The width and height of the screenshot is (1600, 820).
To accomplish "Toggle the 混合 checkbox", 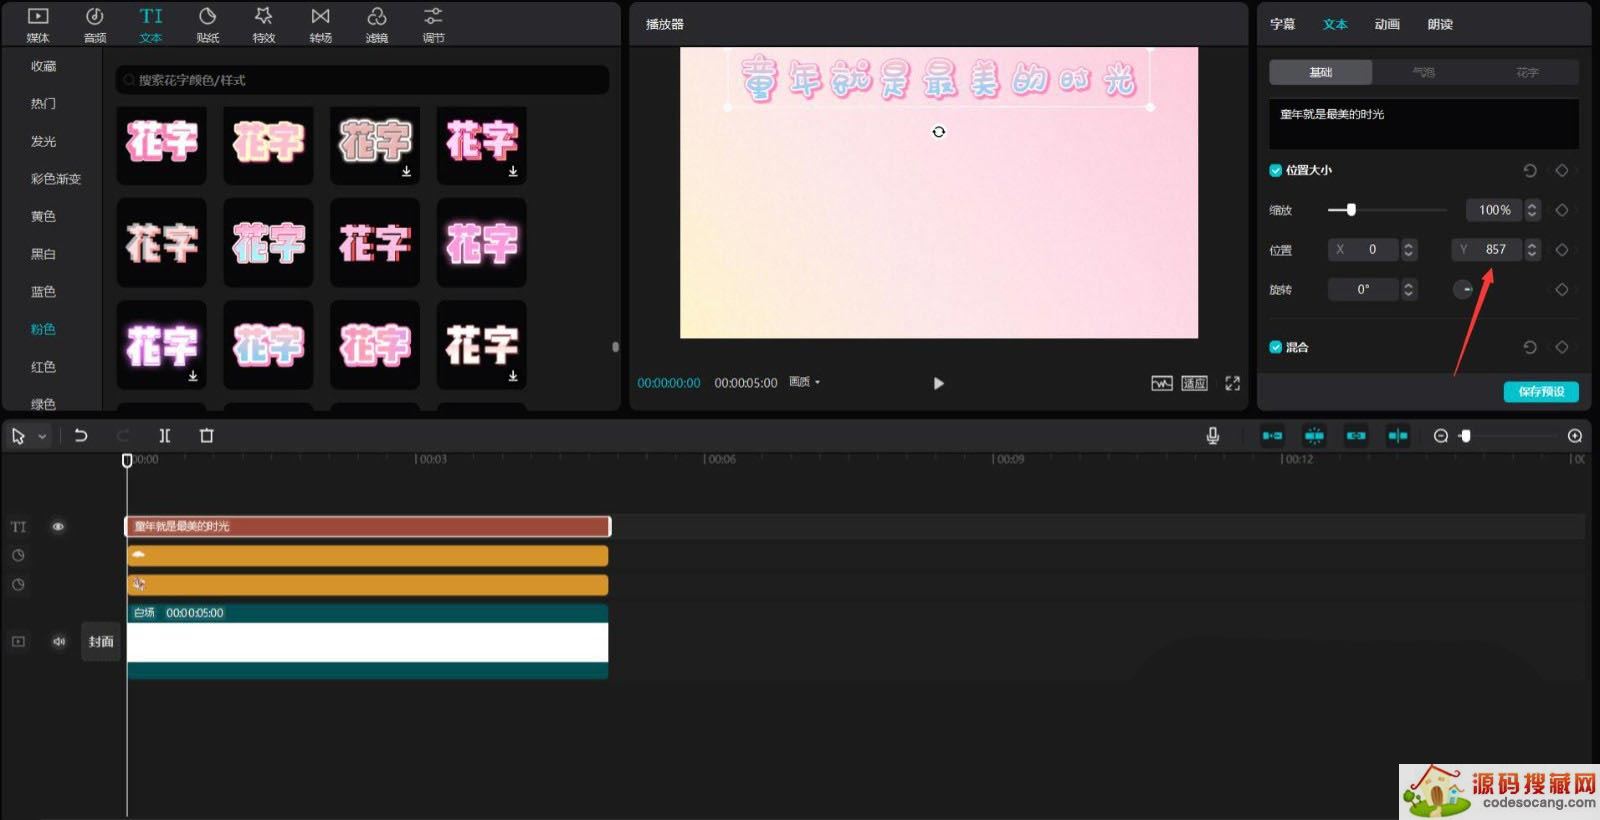I will point(1275,347).
